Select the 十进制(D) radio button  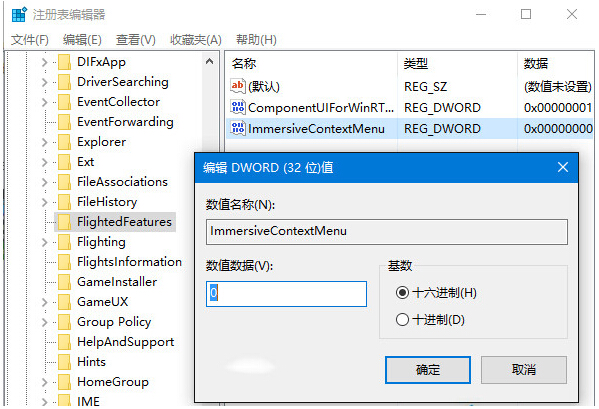(x=402, y=319)
